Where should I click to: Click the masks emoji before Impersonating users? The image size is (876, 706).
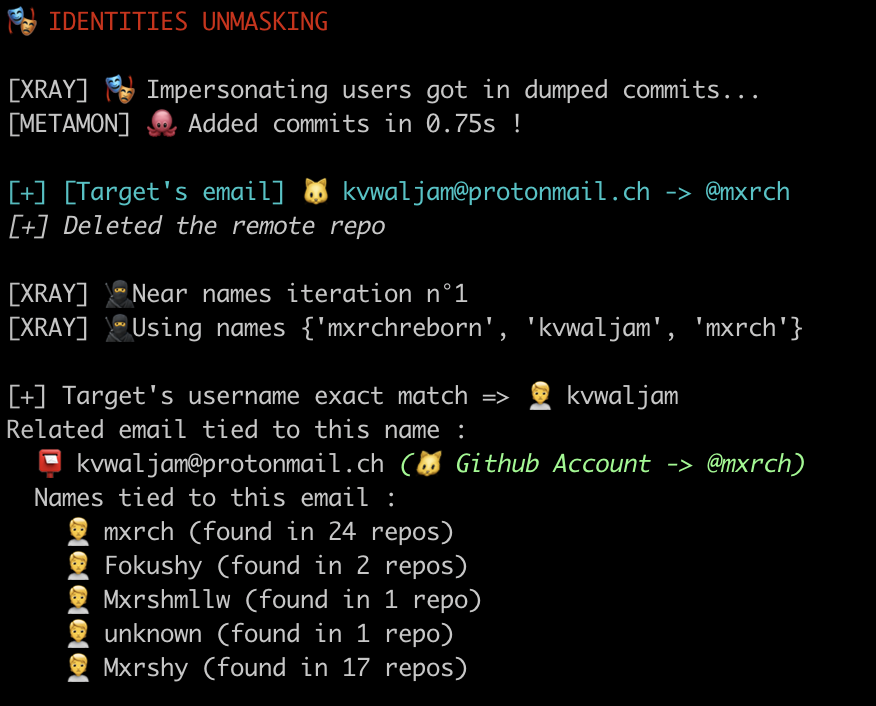click(119, 90)
